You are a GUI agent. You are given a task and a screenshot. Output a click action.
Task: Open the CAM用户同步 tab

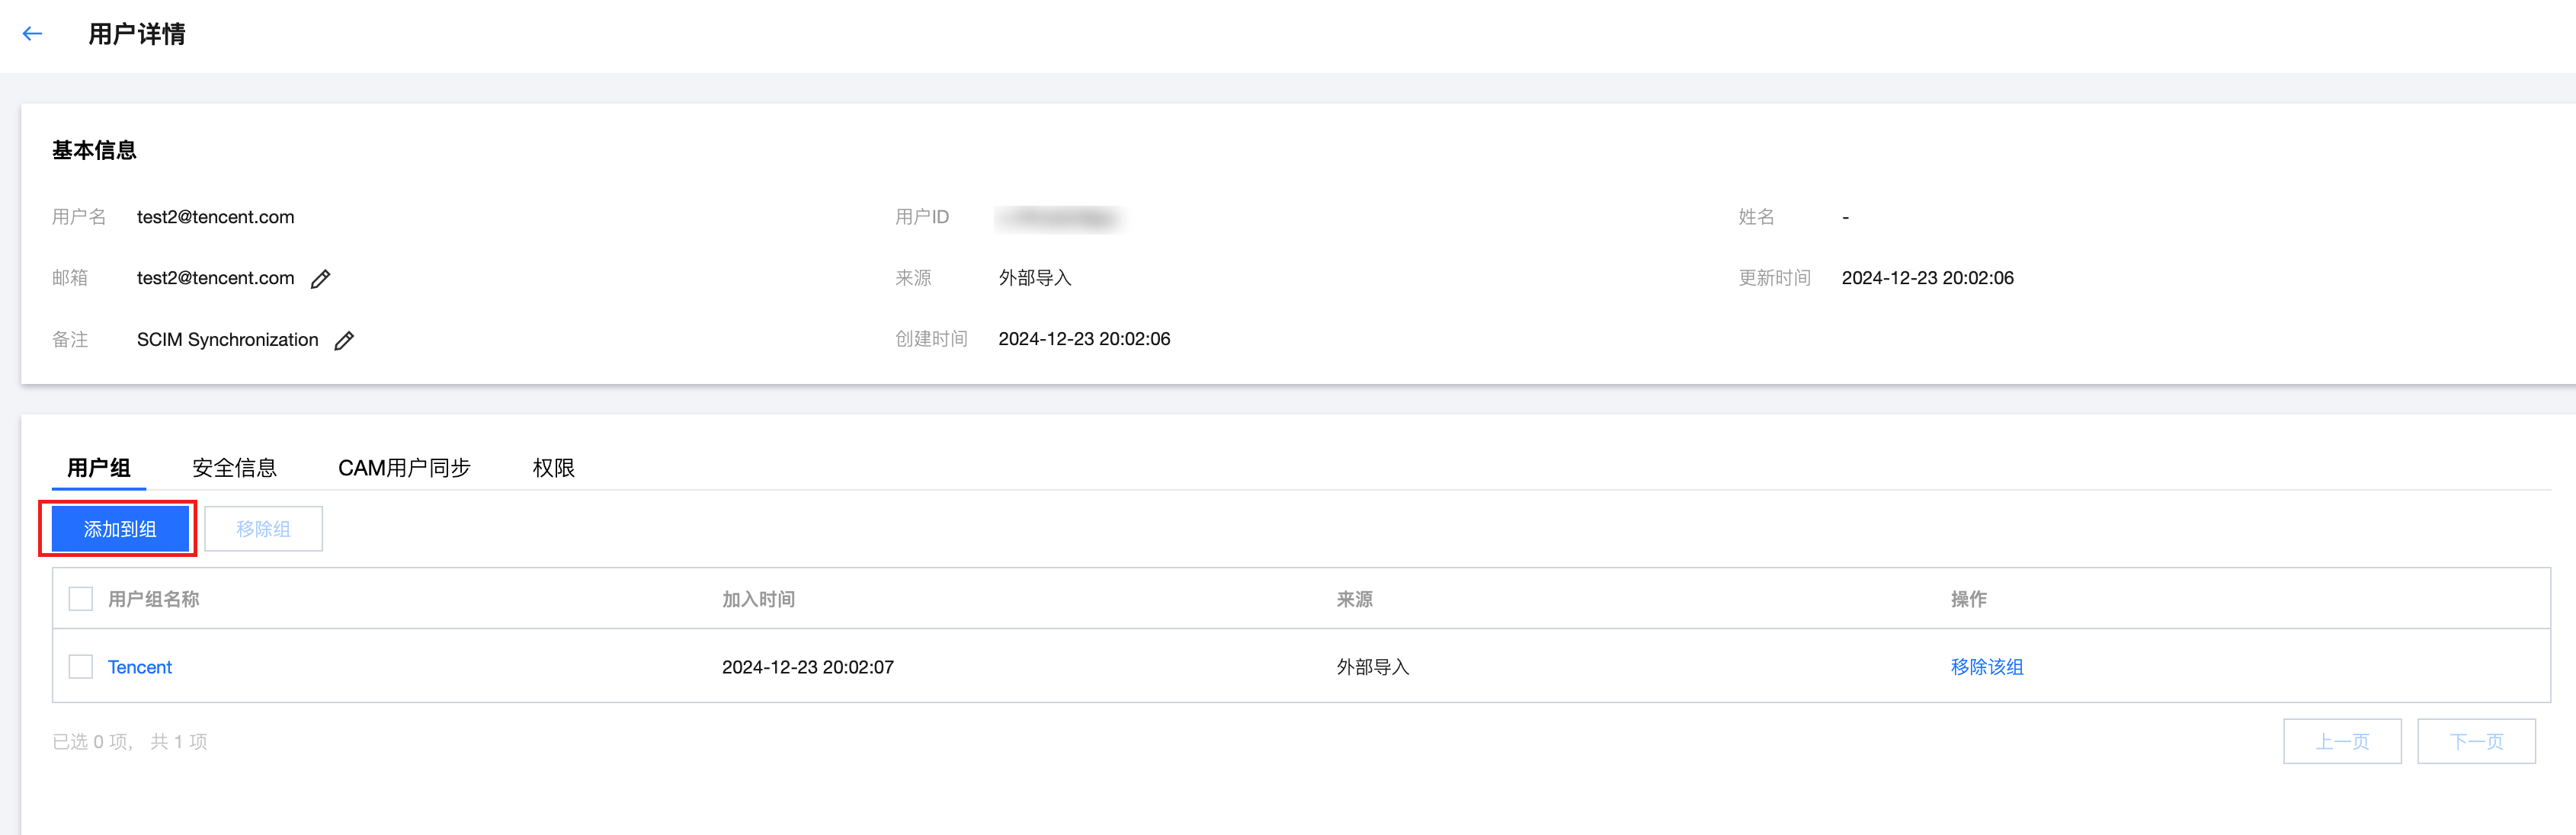tap(404, 468)
